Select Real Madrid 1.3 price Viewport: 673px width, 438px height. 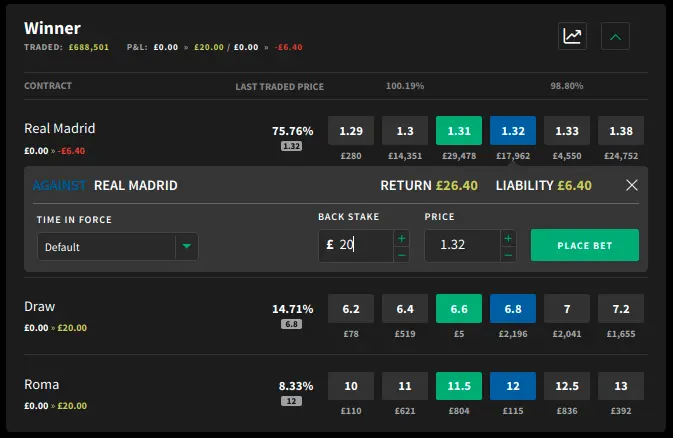[405, 131]
